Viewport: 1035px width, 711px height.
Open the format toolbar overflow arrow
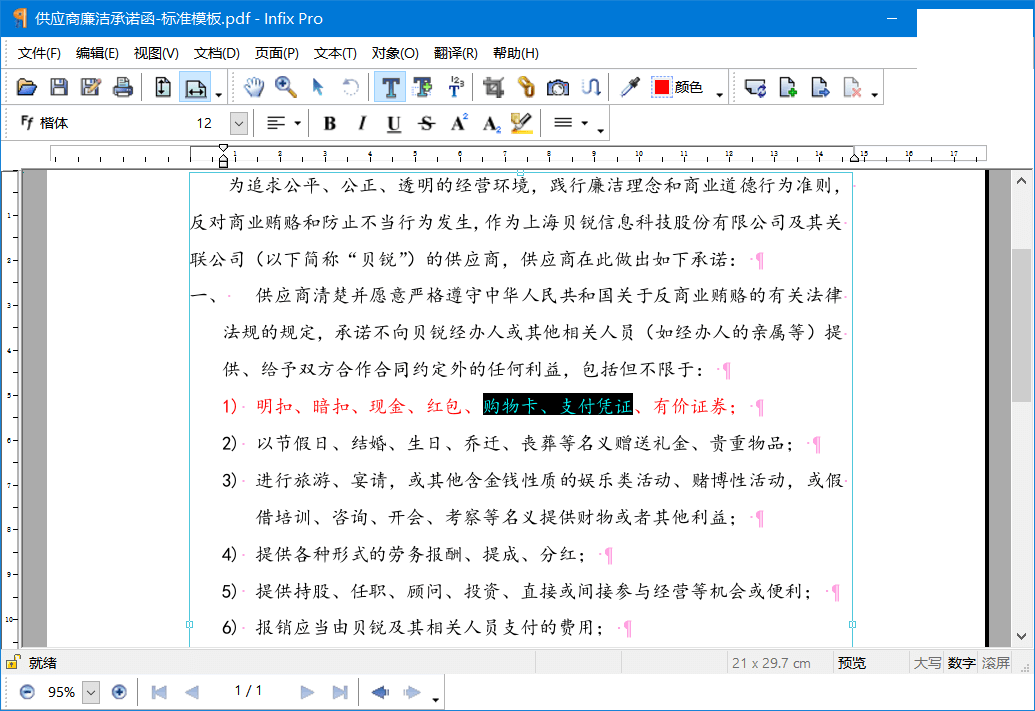(600, 131)
